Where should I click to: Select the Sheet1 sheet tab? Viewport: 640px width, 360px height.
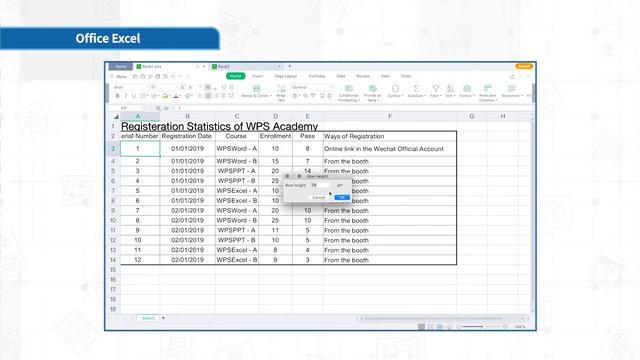(x=148, y=318)
